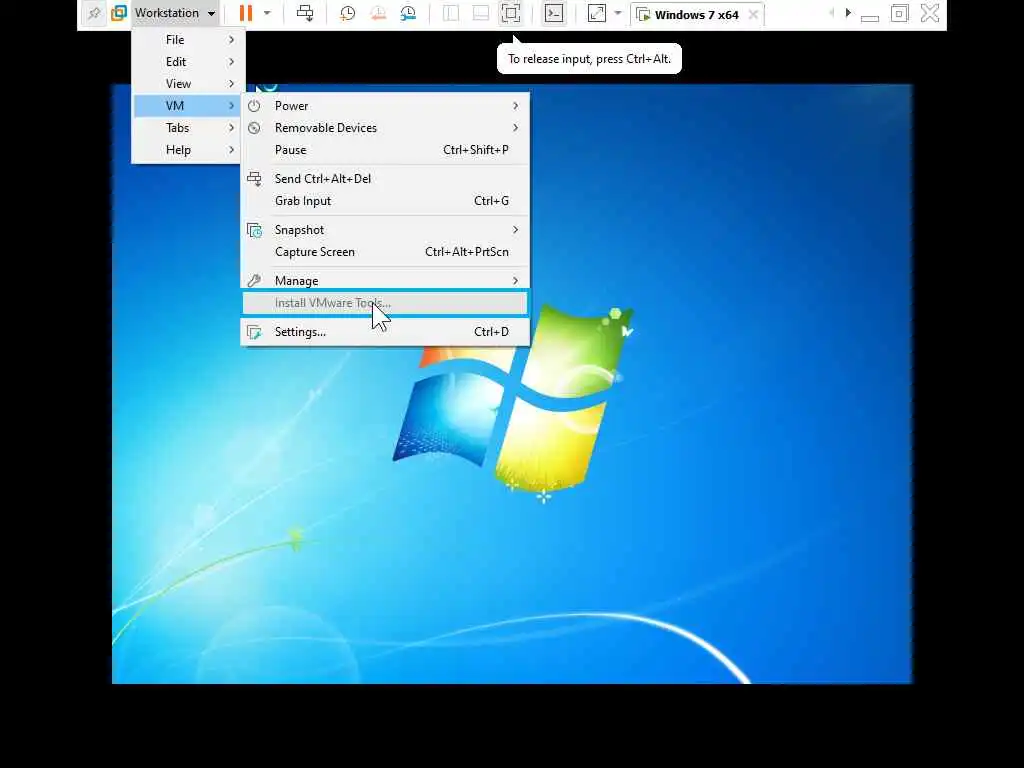Restore the VMware window size
Screen dimensions: 1024x768
click(900, 13)
